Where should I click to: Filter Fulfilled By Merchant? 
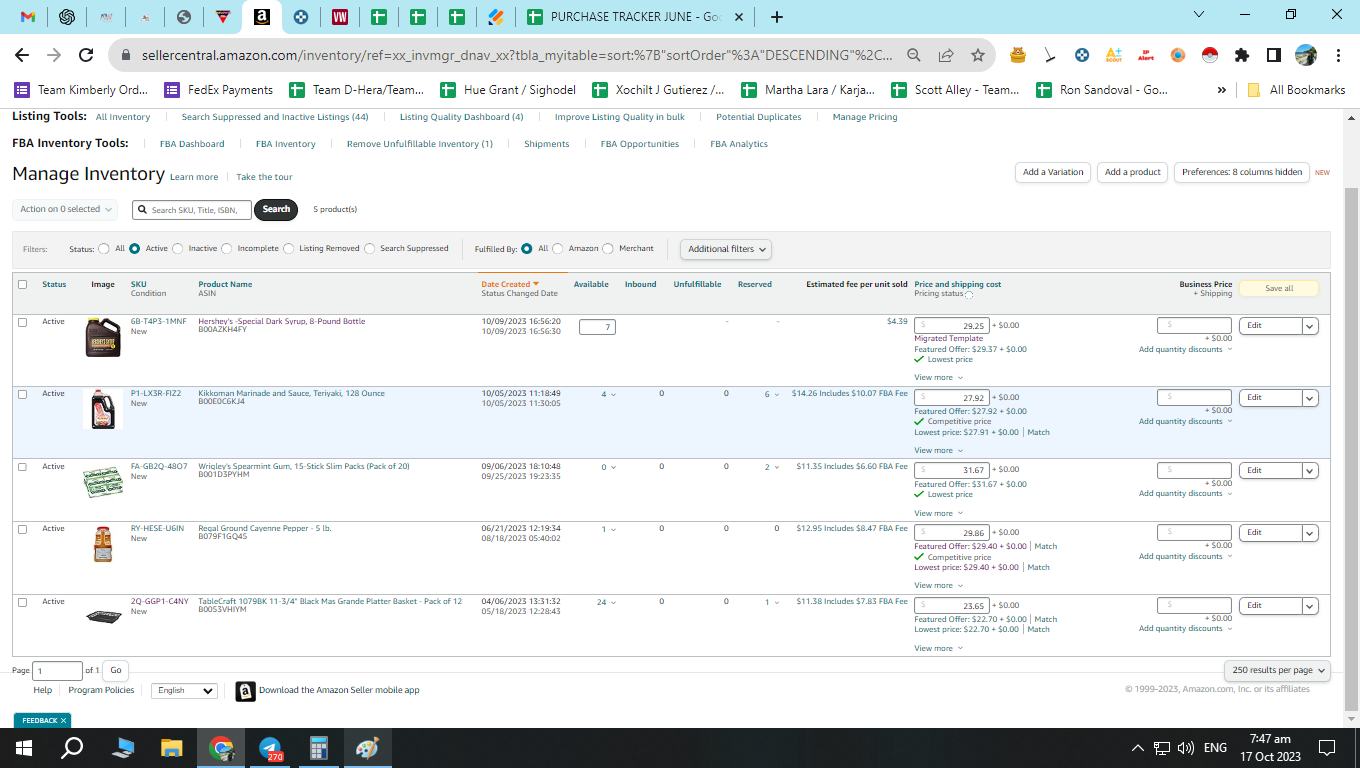click(608, 249)
